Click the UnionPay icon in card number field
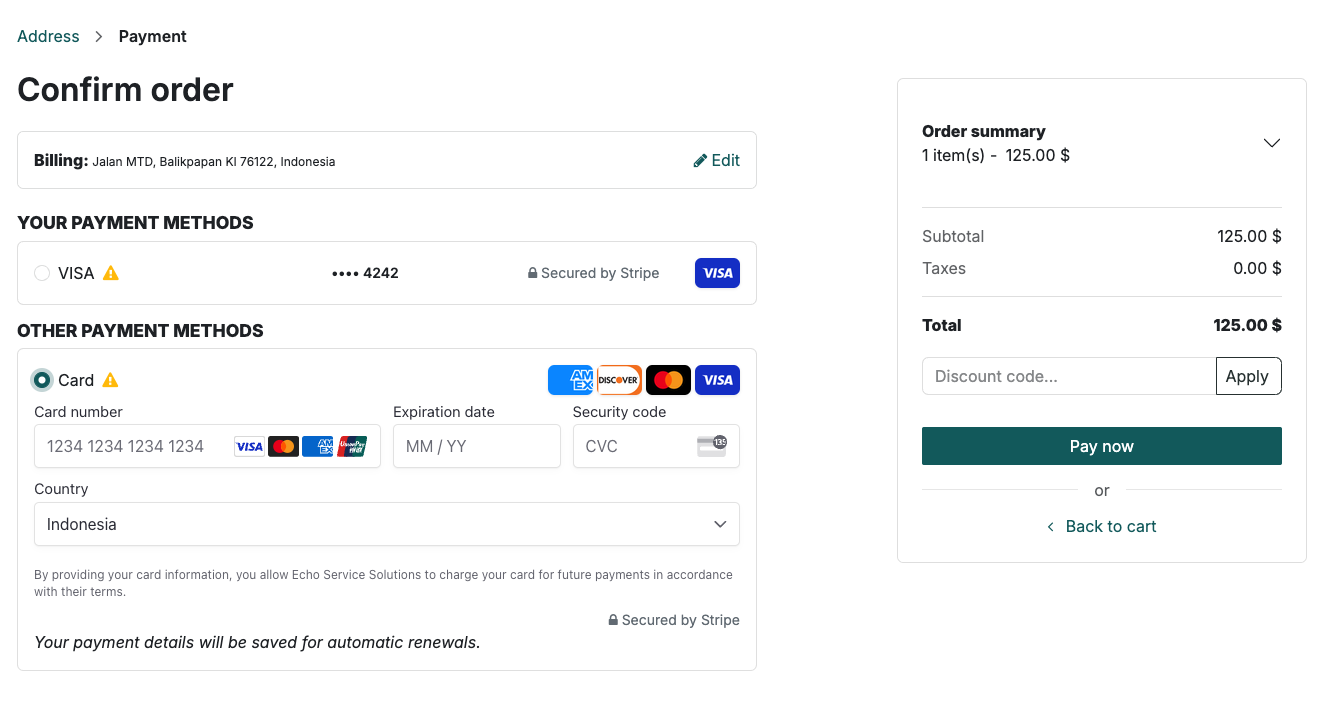1340x704 pixels. (352, 446)
